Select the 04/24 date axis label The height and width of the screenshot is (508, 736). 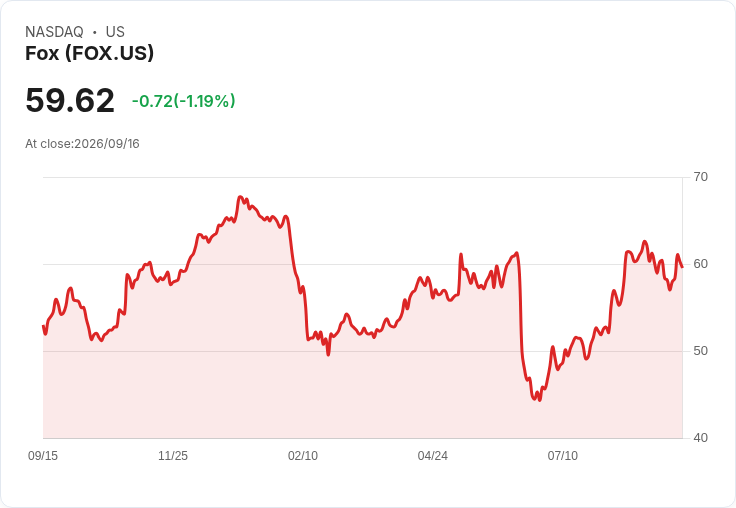[x=432, y=455]
